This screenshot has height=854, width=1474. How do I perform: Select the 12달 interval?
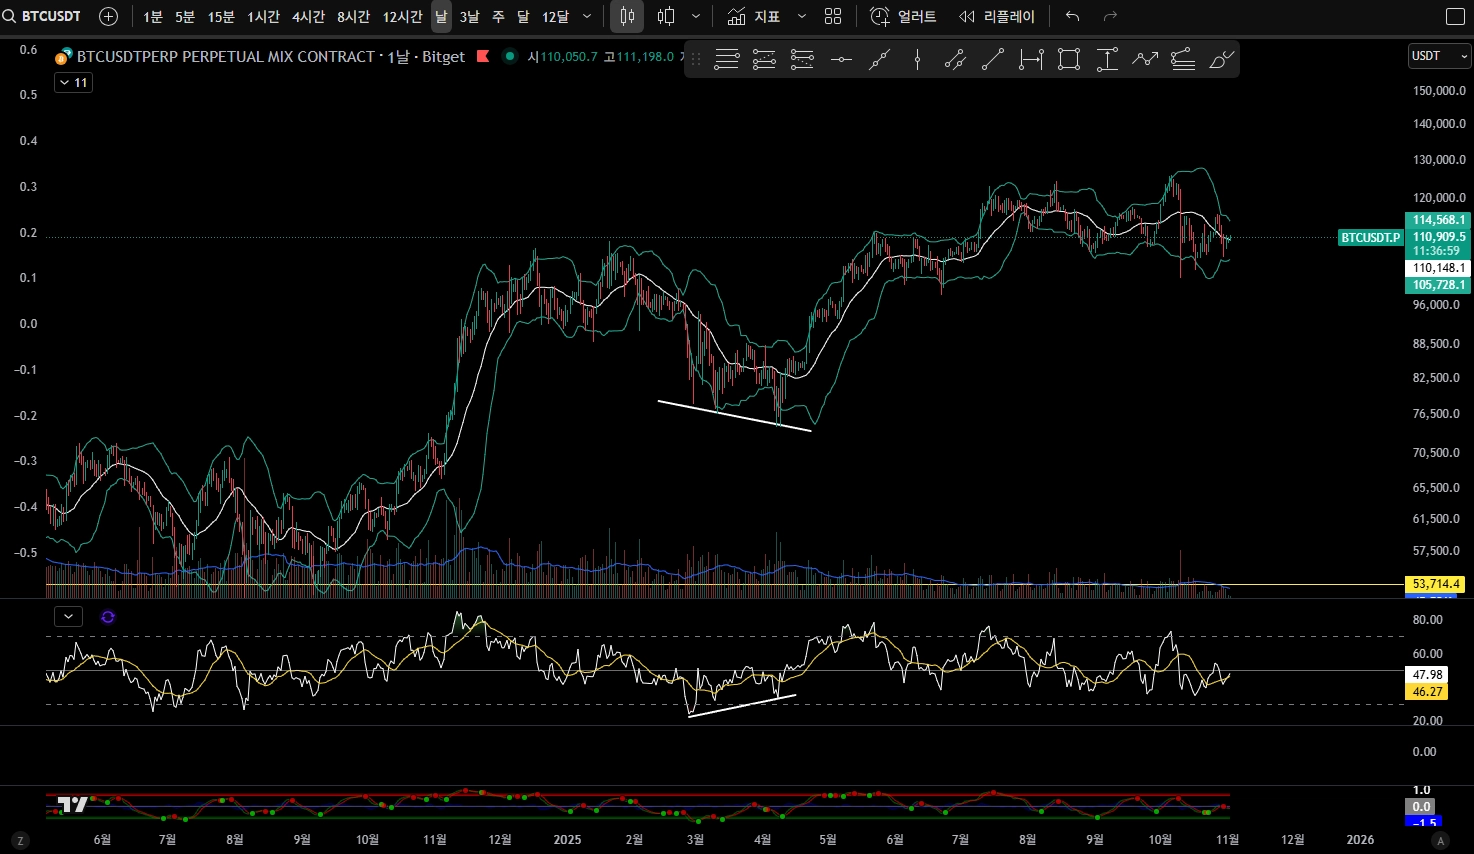click(x=555, y=16)
